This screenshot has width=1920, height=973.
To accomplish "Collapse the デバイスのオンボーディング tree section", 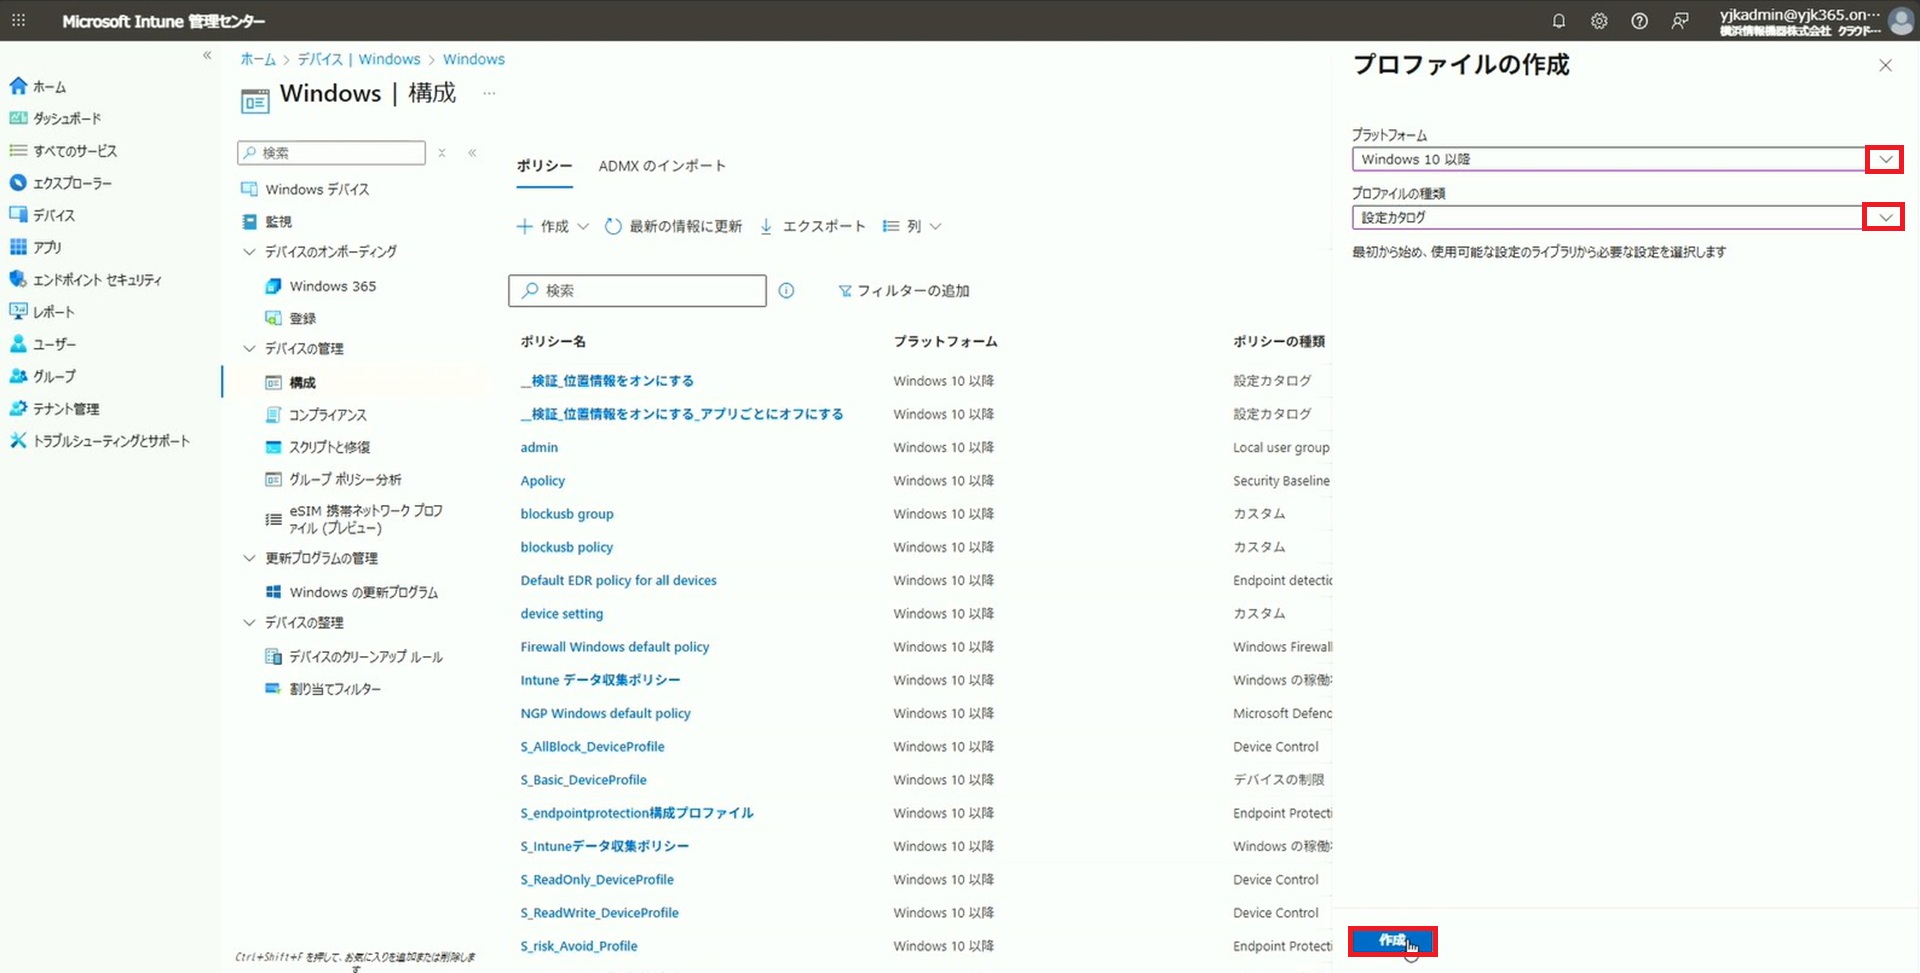I will click(x=249, y=252).
